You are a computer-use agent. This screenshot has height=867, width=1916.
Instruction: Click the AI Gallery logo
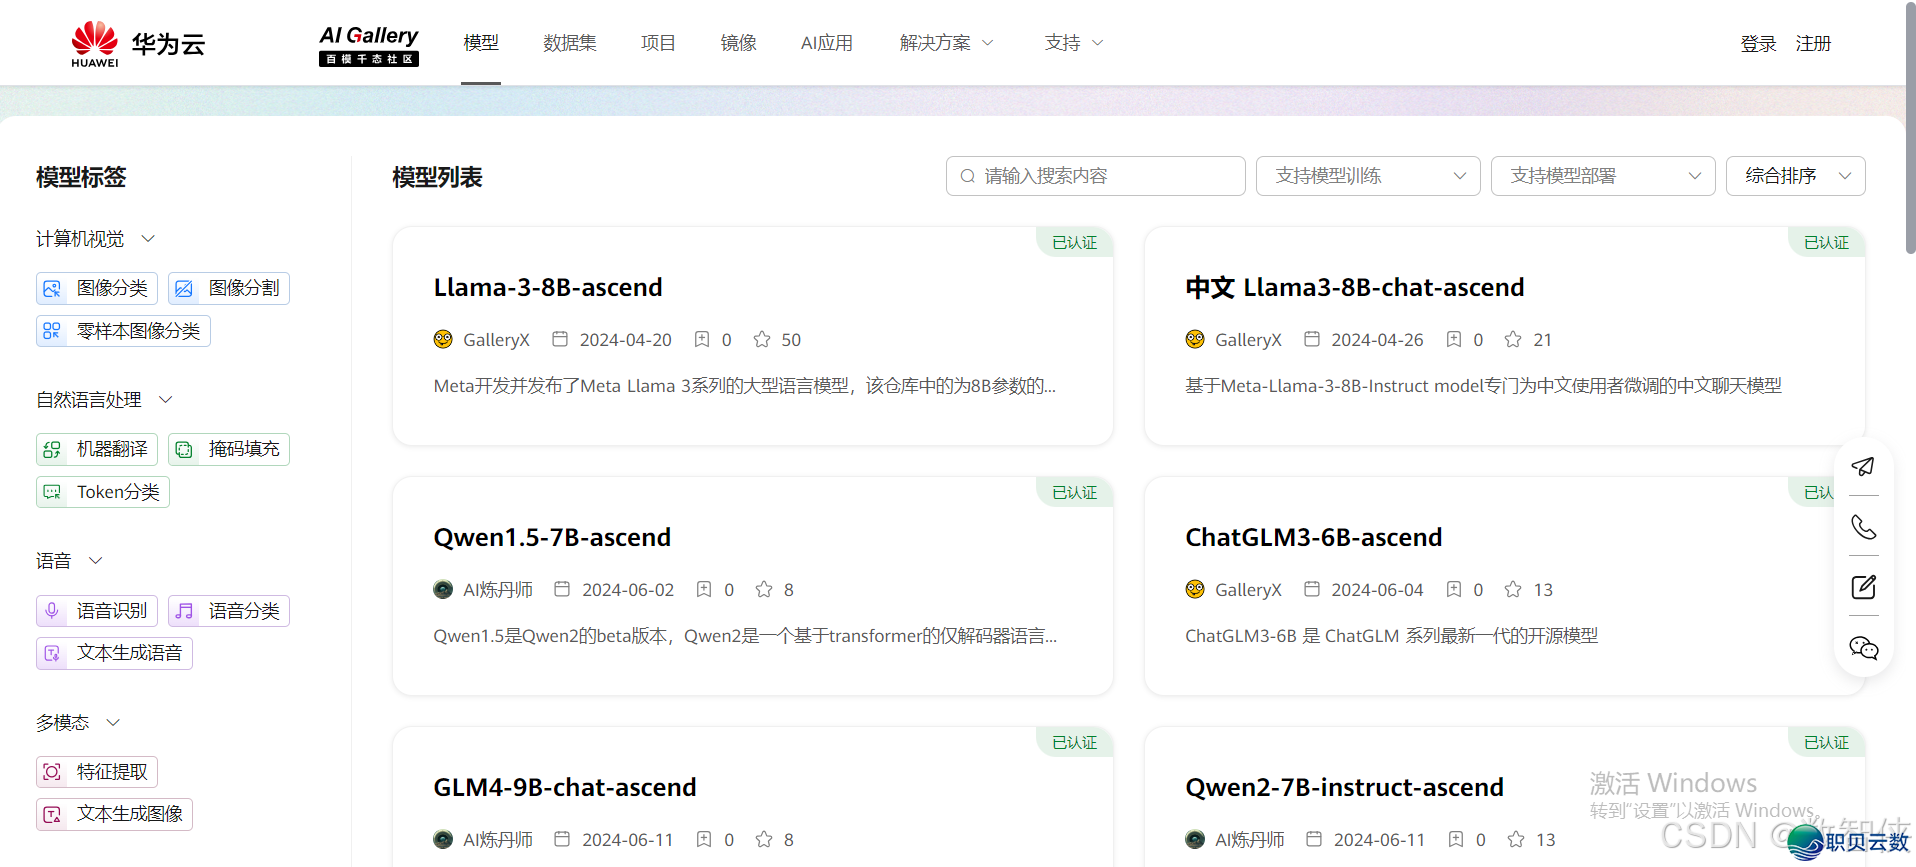tap(369, 45)
